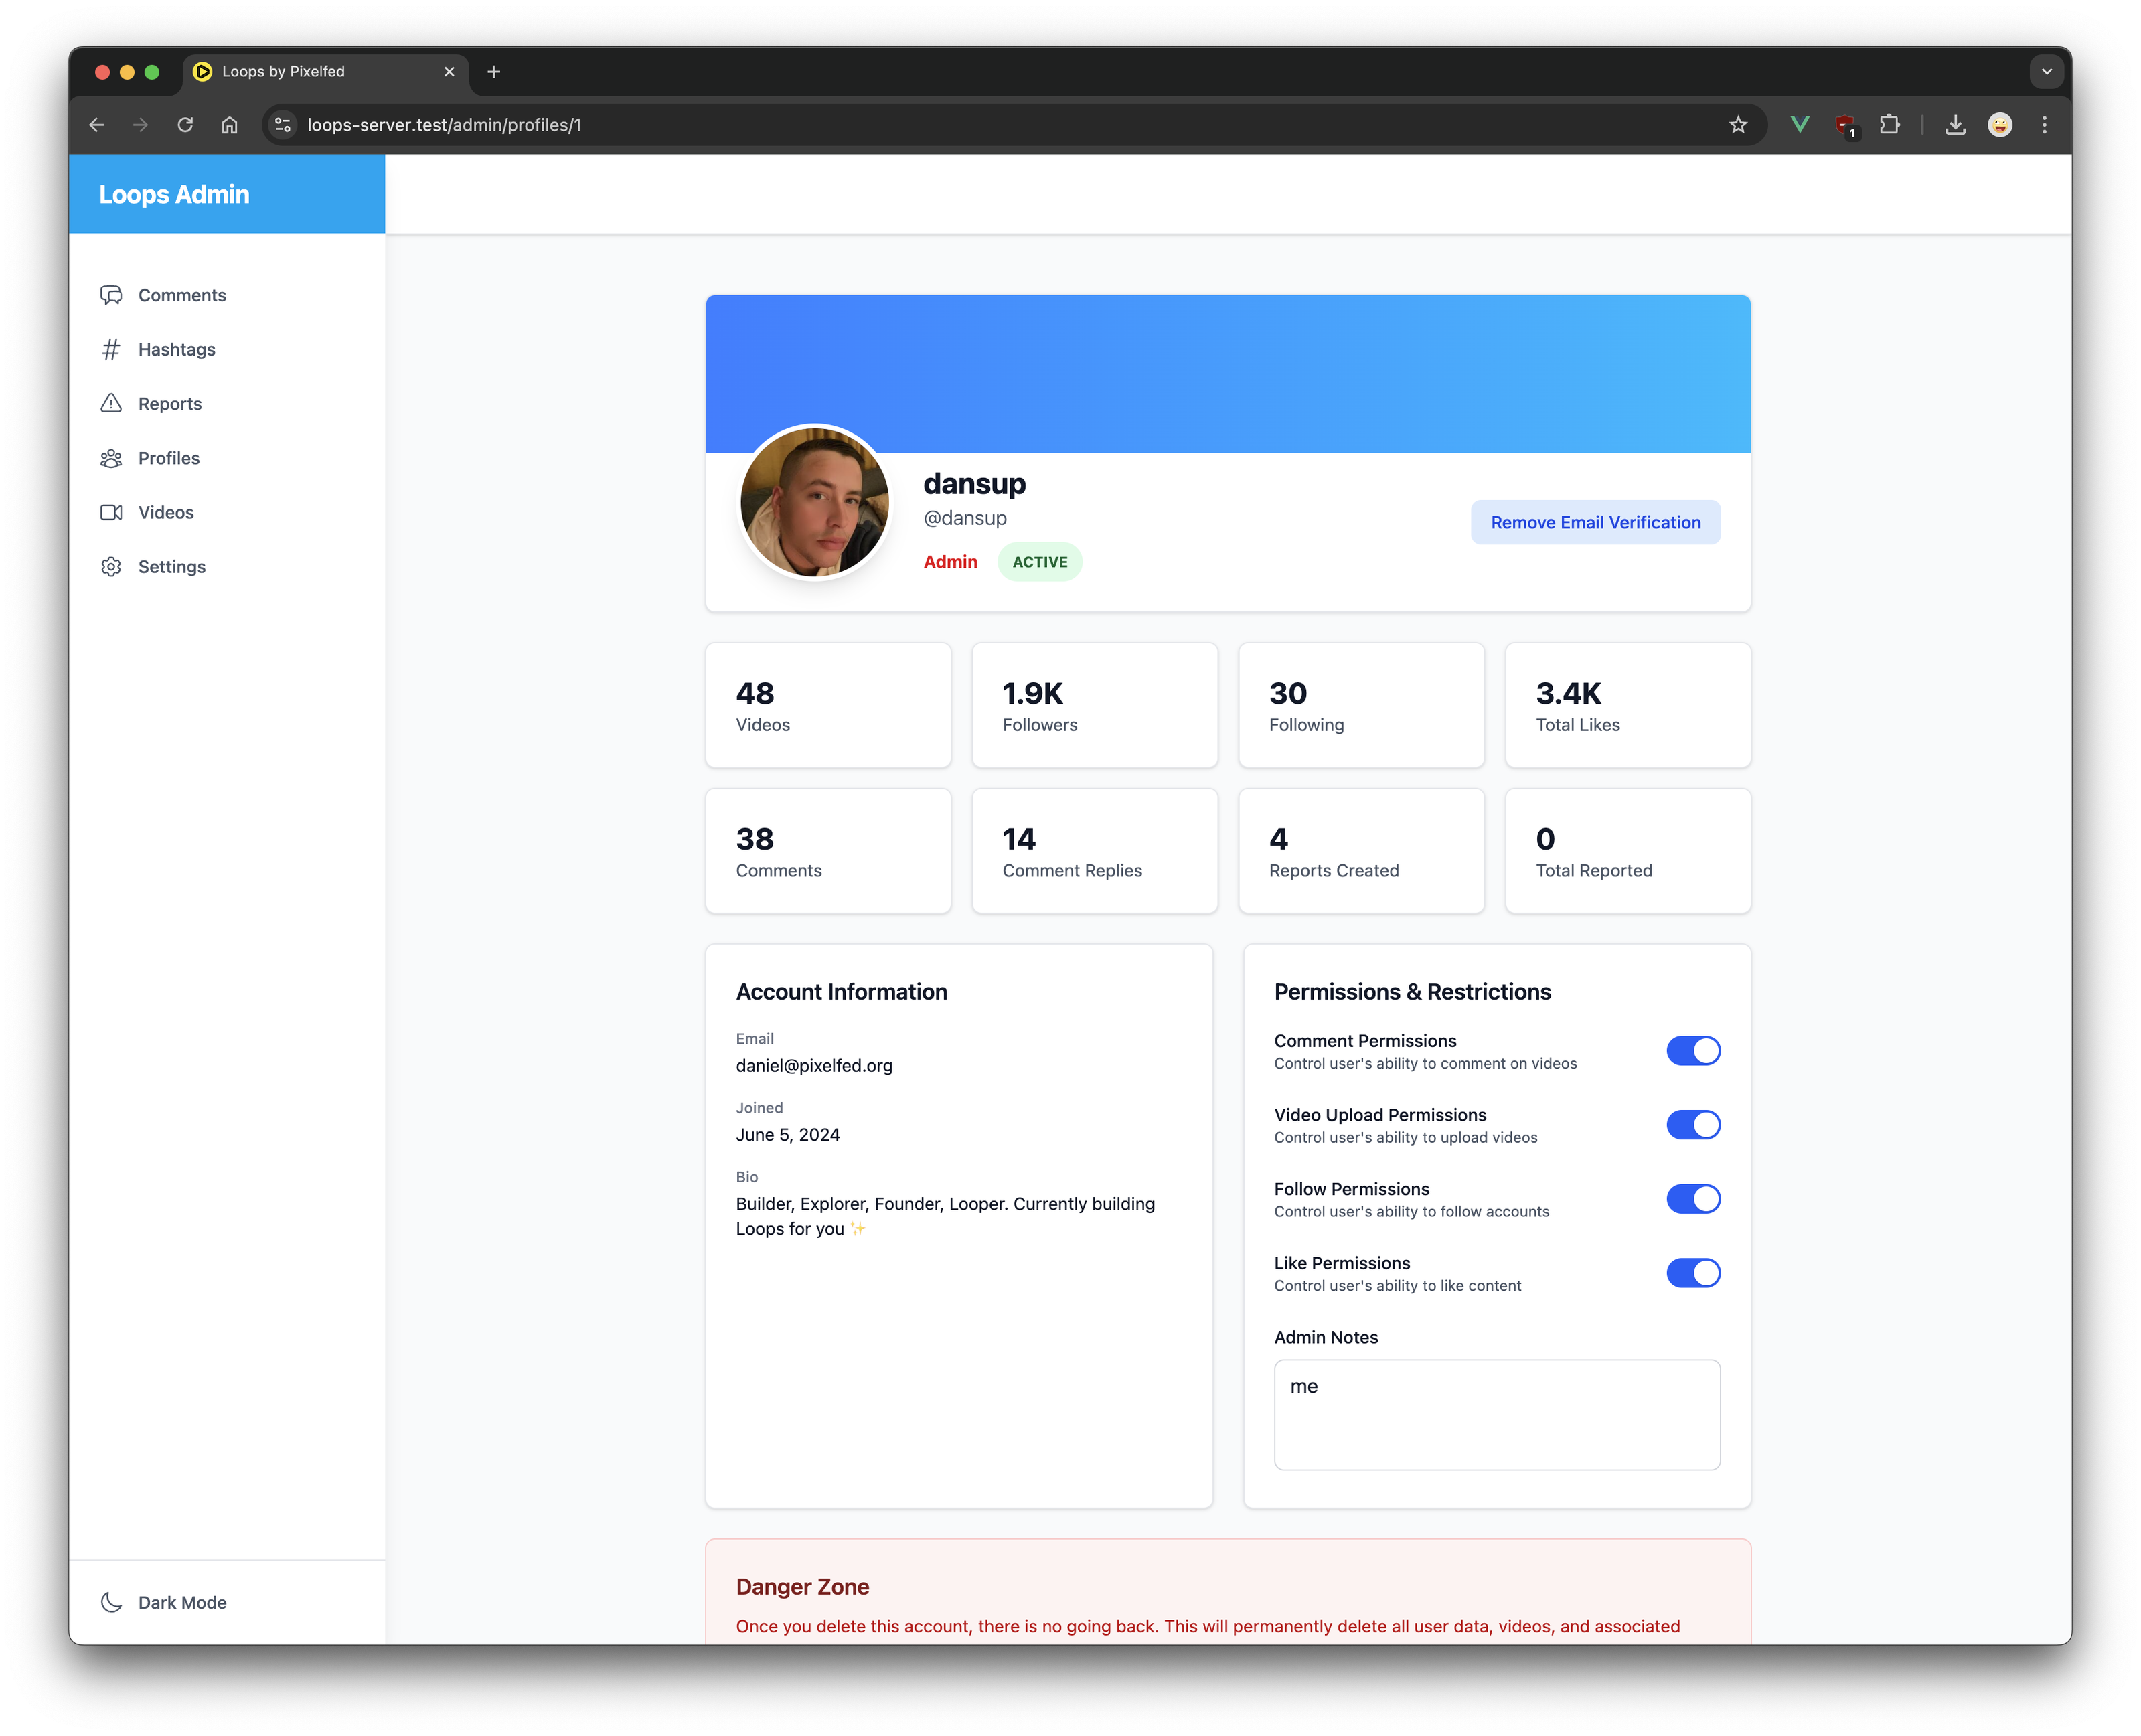Click the red Admin role label
The height and width of the screenshot is (1736, 2141).
(950, 562)
